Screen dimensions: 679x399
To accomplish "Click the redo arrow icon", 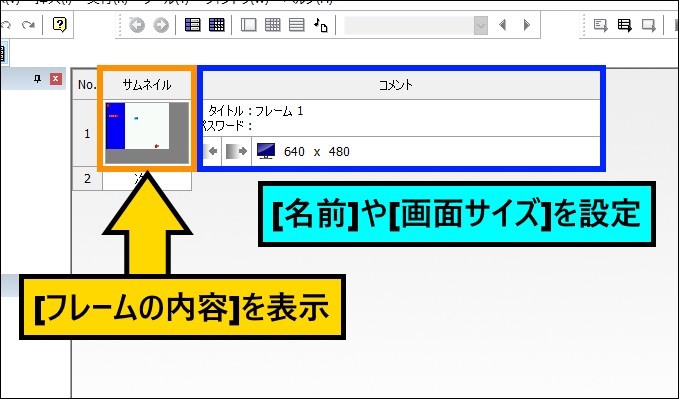I will pyautogui.click(x=29, y=25).
